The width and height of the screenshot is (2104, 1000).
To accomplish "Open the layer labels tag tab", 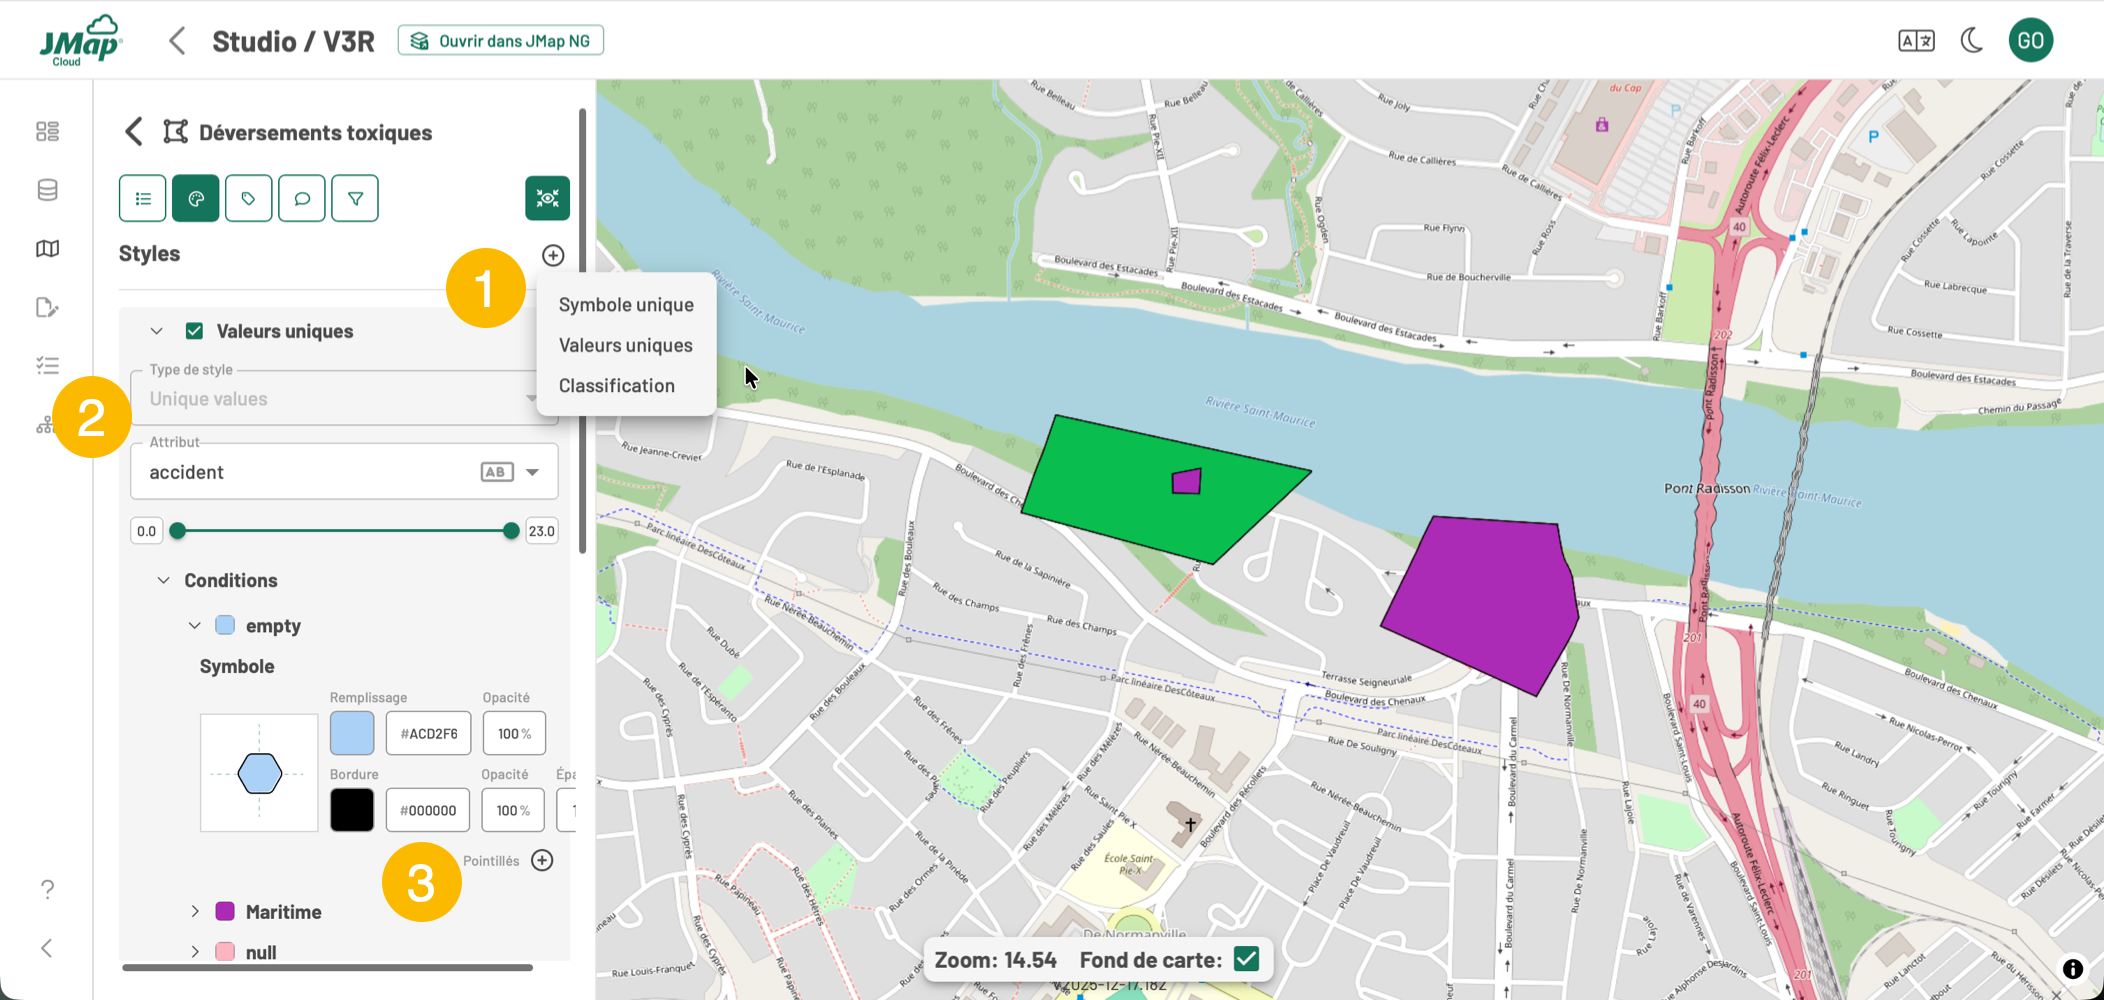I will 249,198.
